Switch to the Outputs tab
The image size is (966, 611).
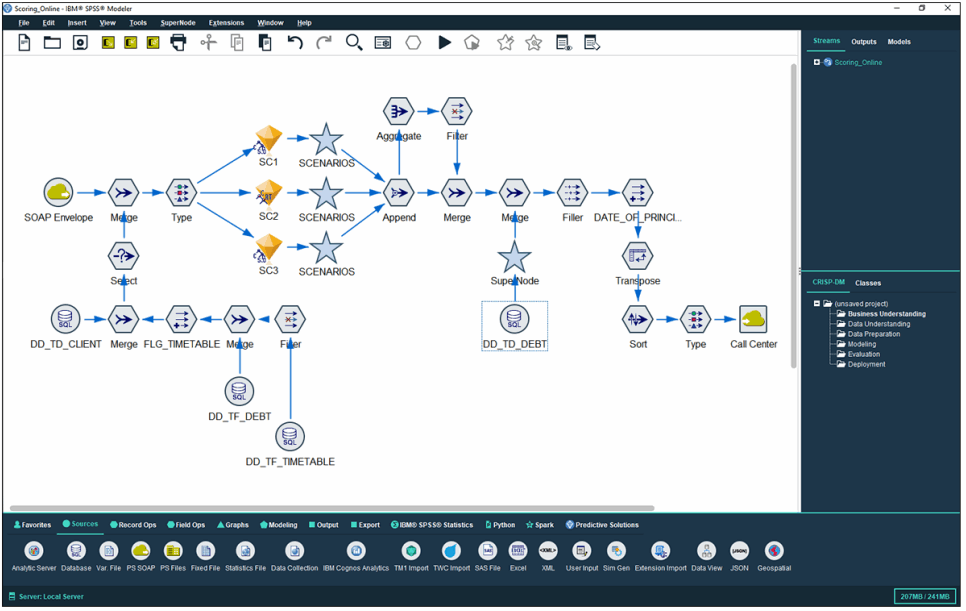click(864, 42)
